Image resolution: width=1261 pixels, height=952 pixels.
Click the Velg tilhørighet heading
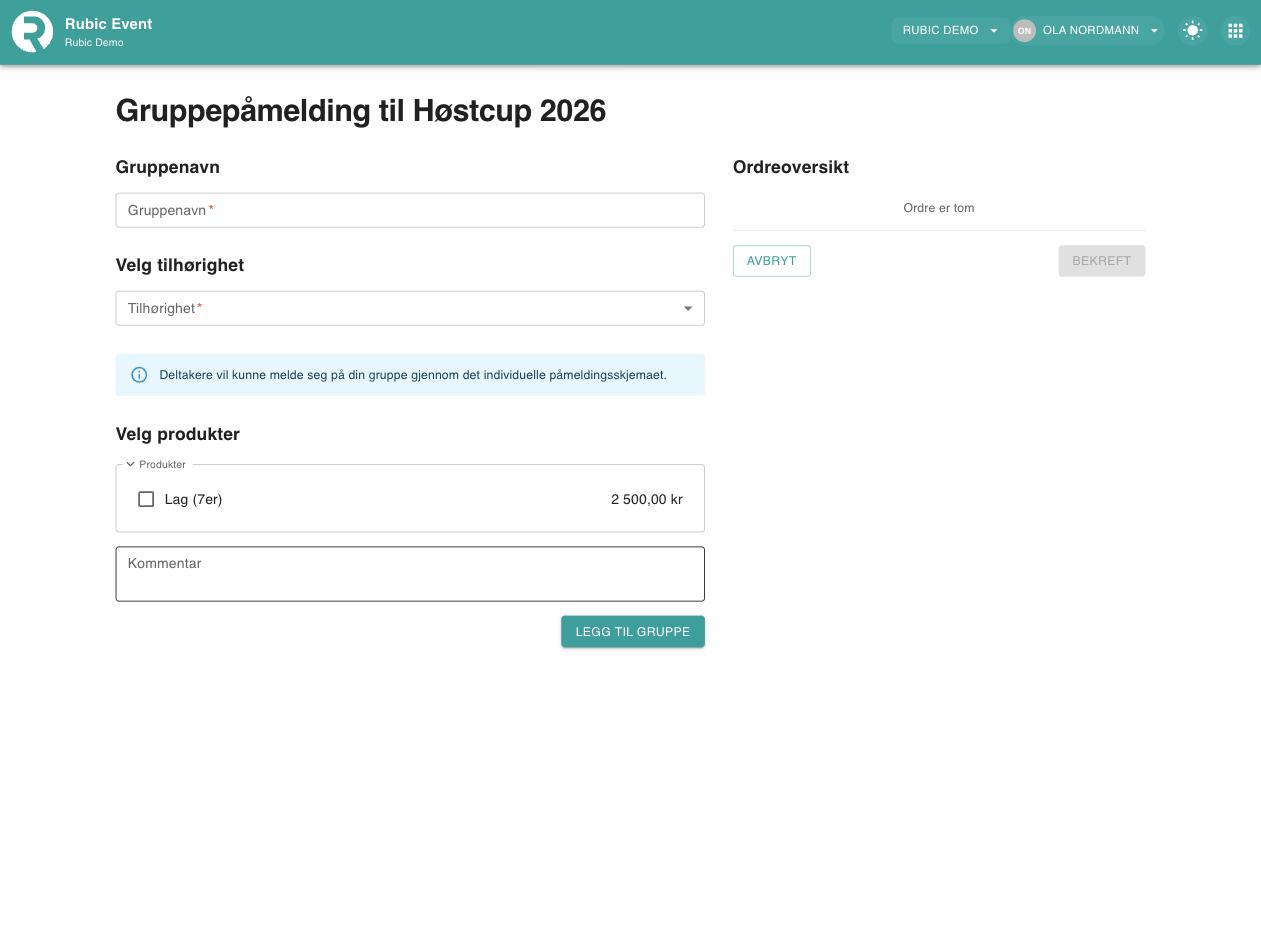[x=180, y=265]
